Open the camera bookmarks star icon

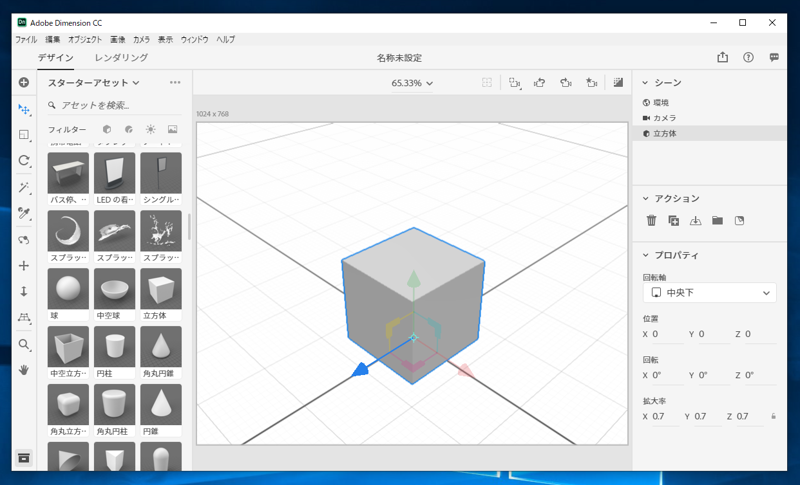click(x=591, y=83)
